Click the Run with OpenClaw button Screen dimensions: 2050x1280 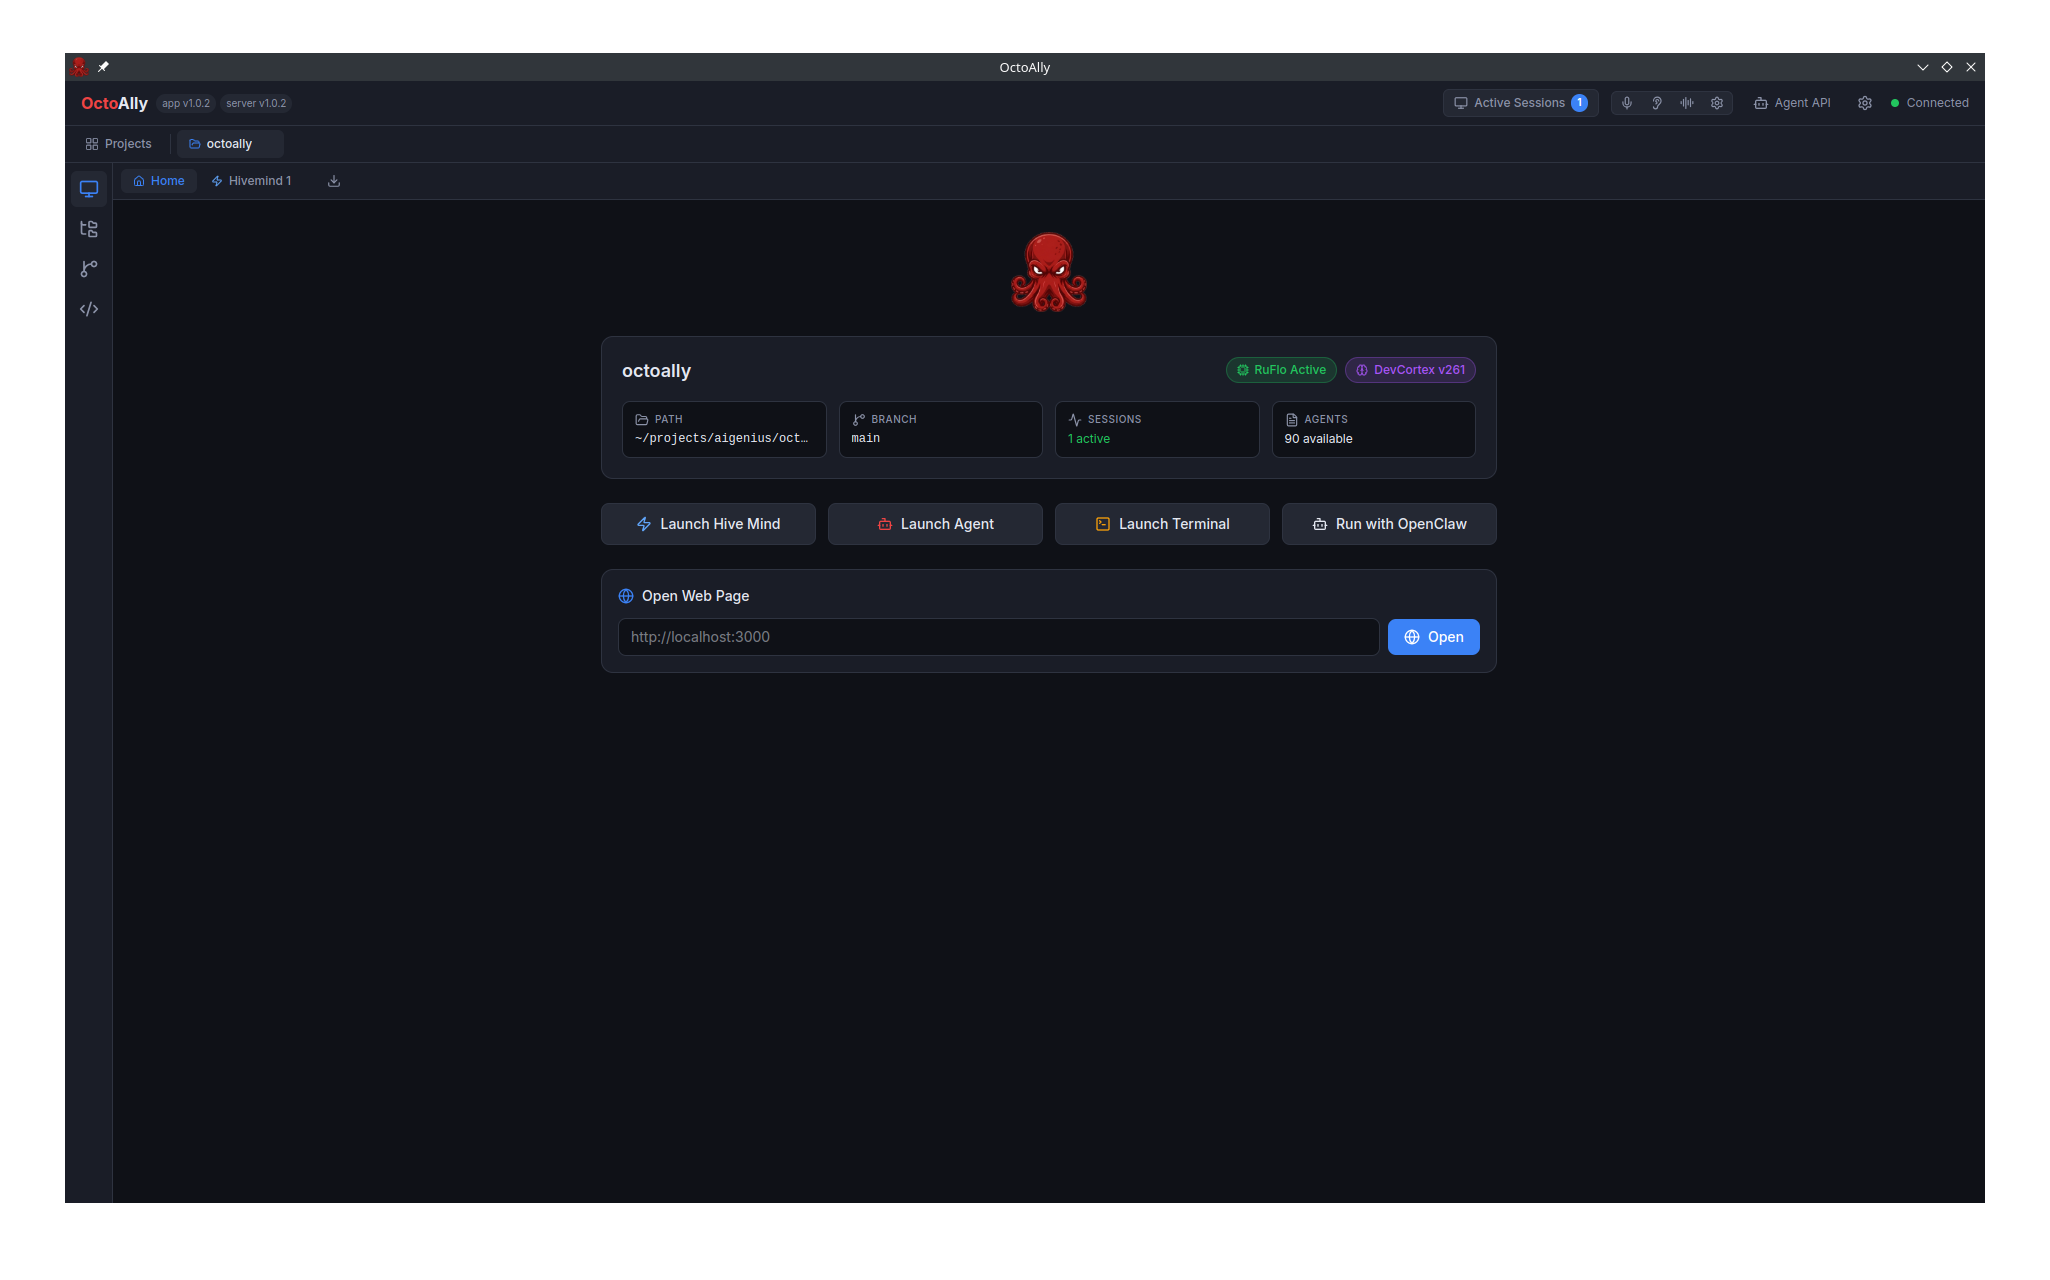click(1389, 524)
